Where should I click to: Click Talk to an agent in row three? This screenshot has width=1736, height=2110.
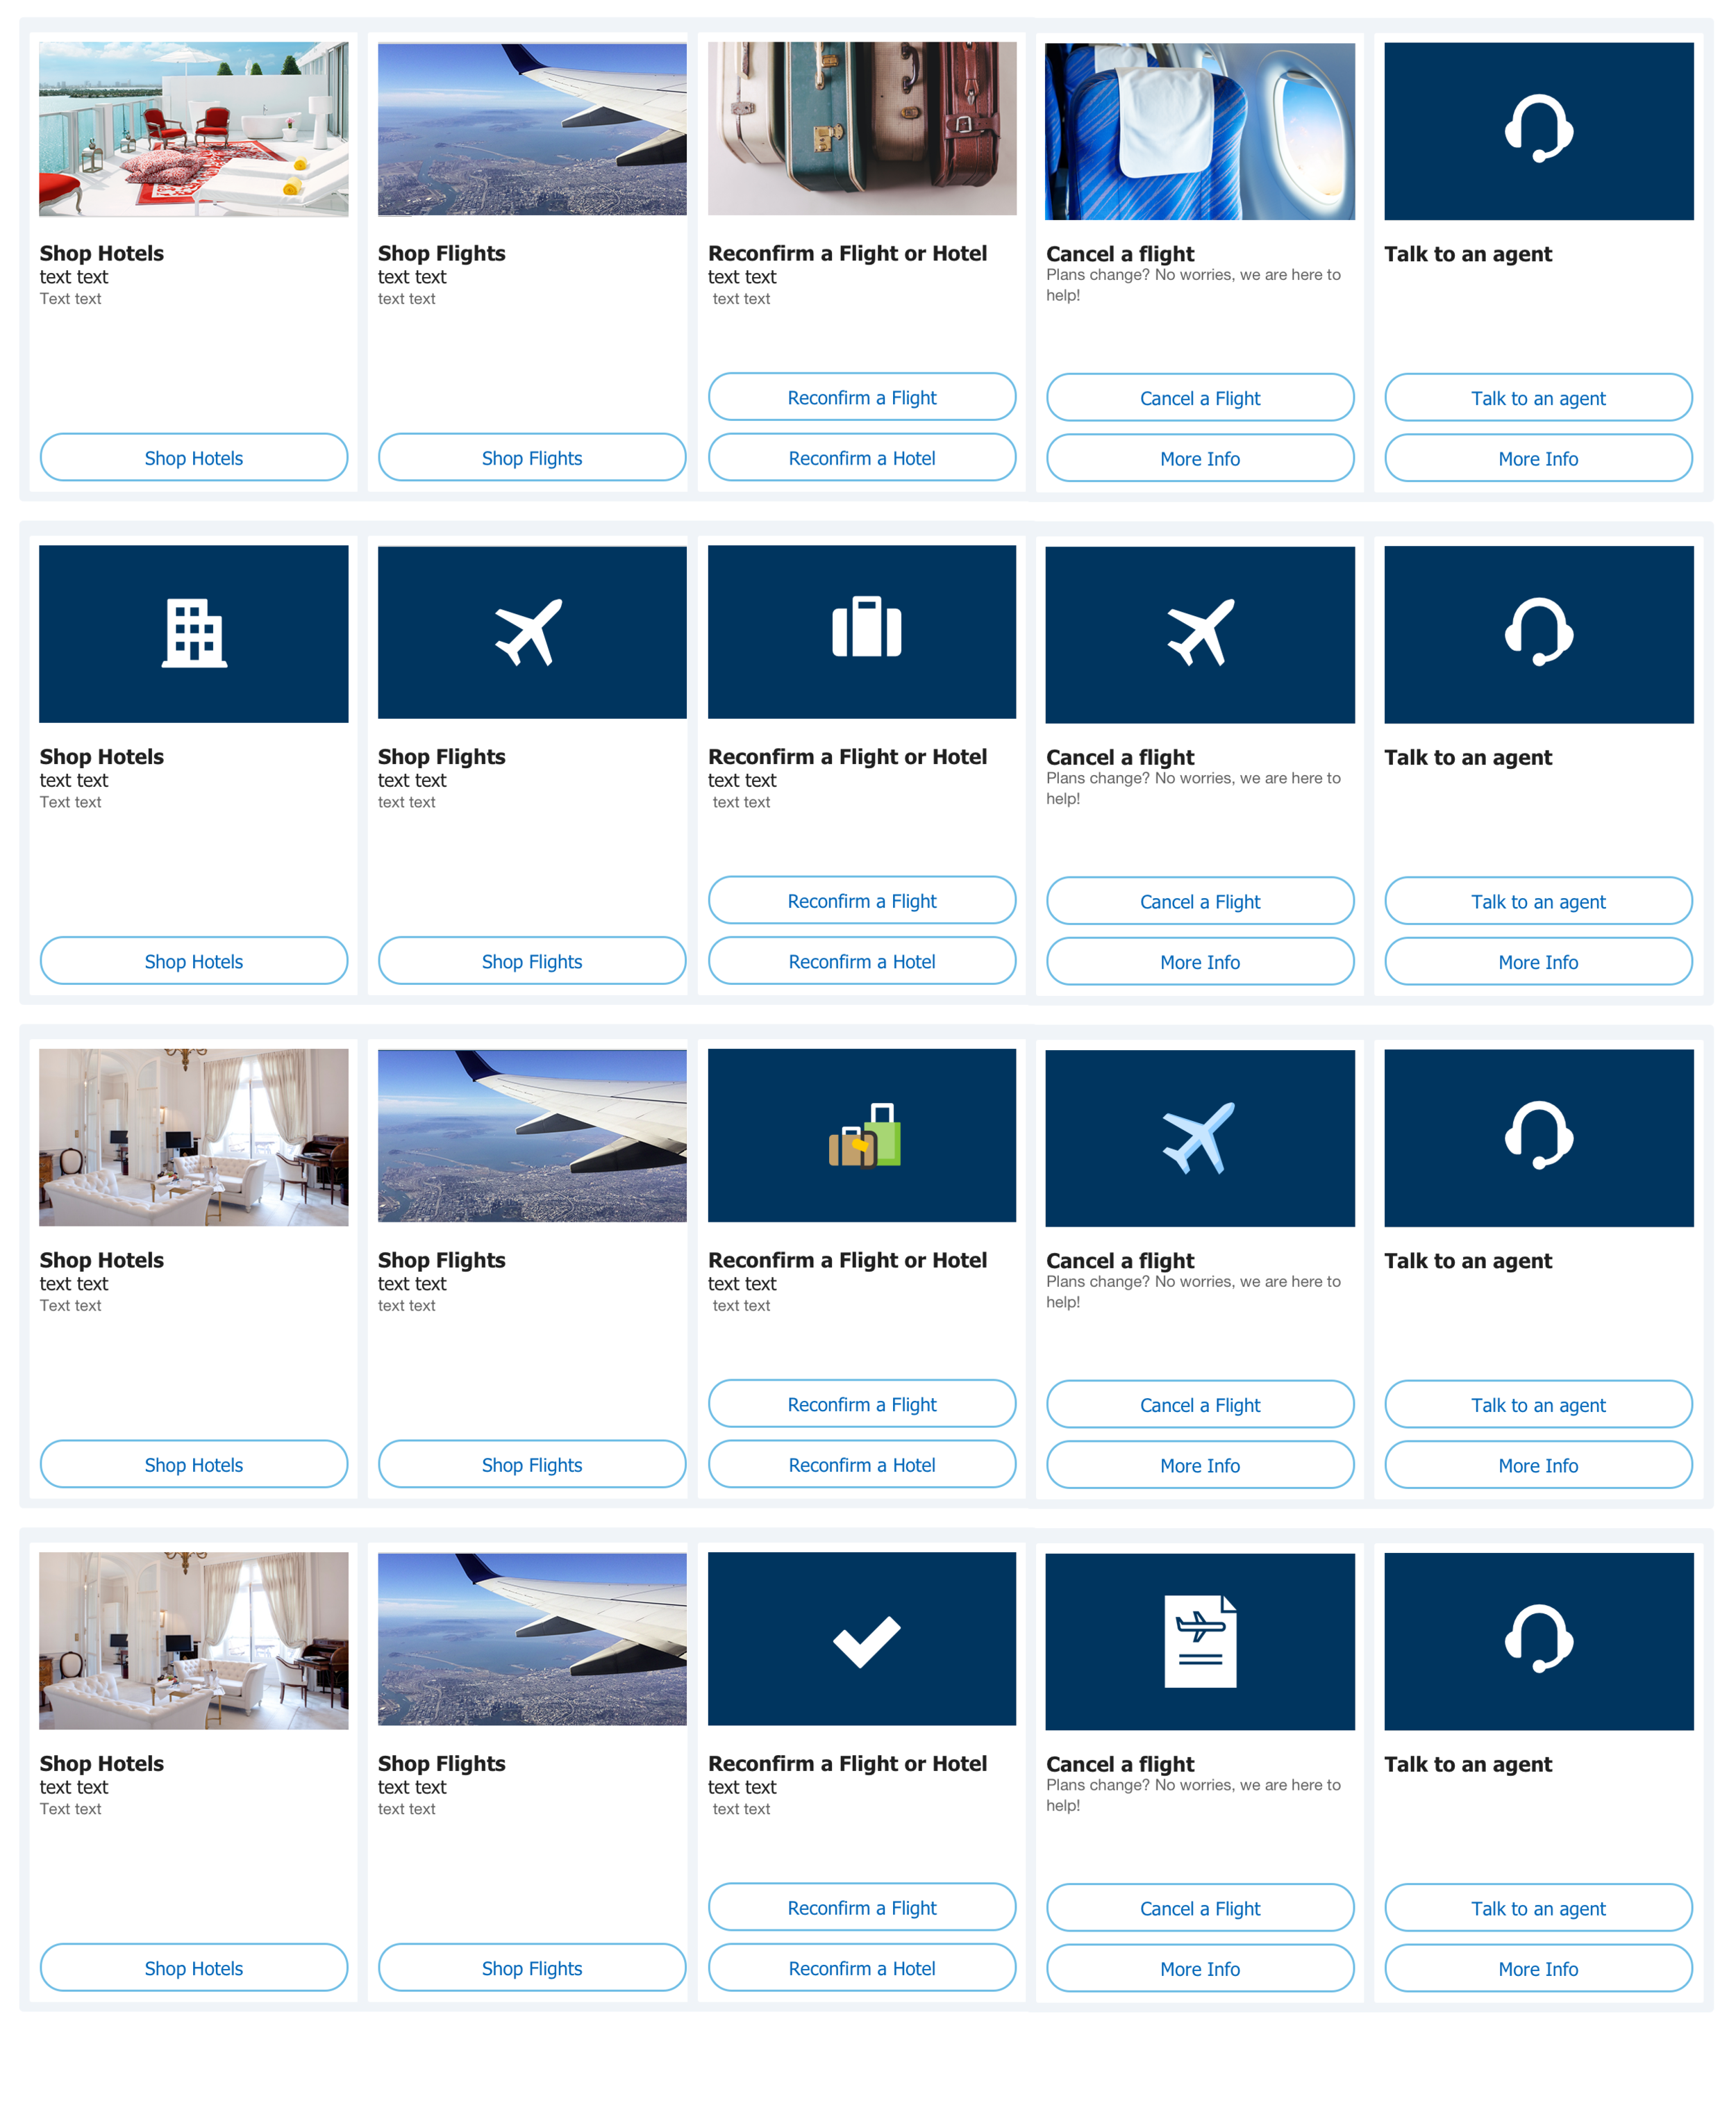[x=1538, y=1404]
